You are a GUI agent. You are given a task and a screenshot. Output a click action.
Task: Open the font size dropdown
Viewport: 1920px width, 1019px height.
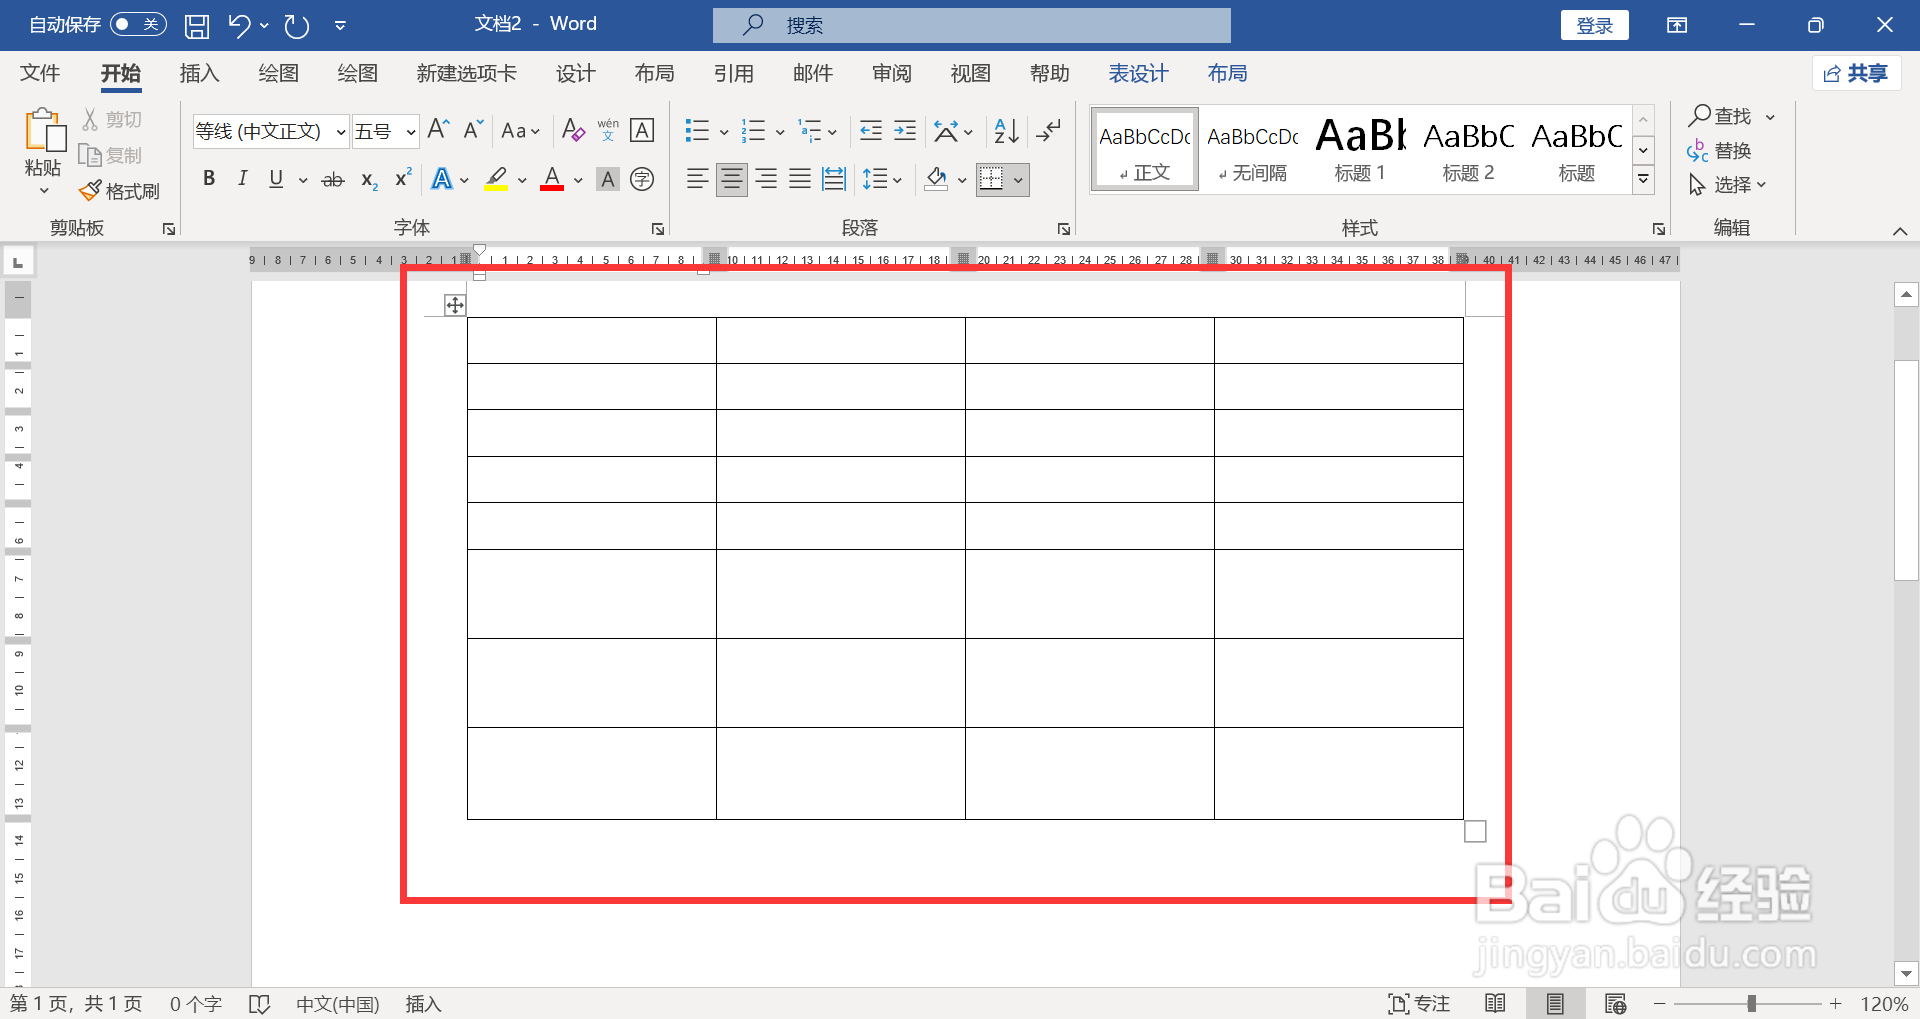click(410, 132)
